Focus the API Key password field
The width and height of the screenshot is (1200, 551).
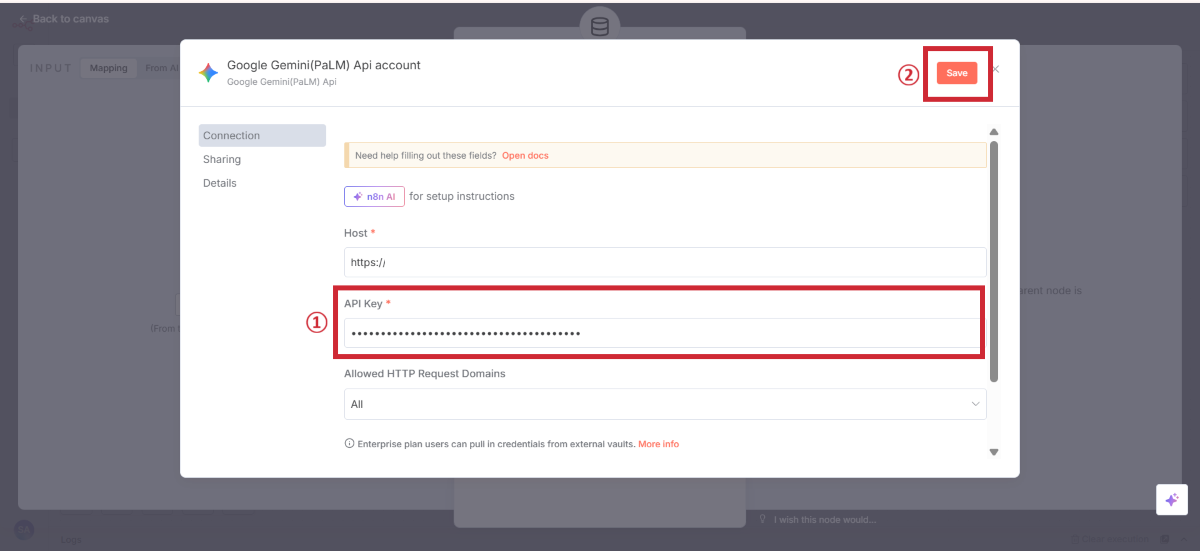point(664,333)
